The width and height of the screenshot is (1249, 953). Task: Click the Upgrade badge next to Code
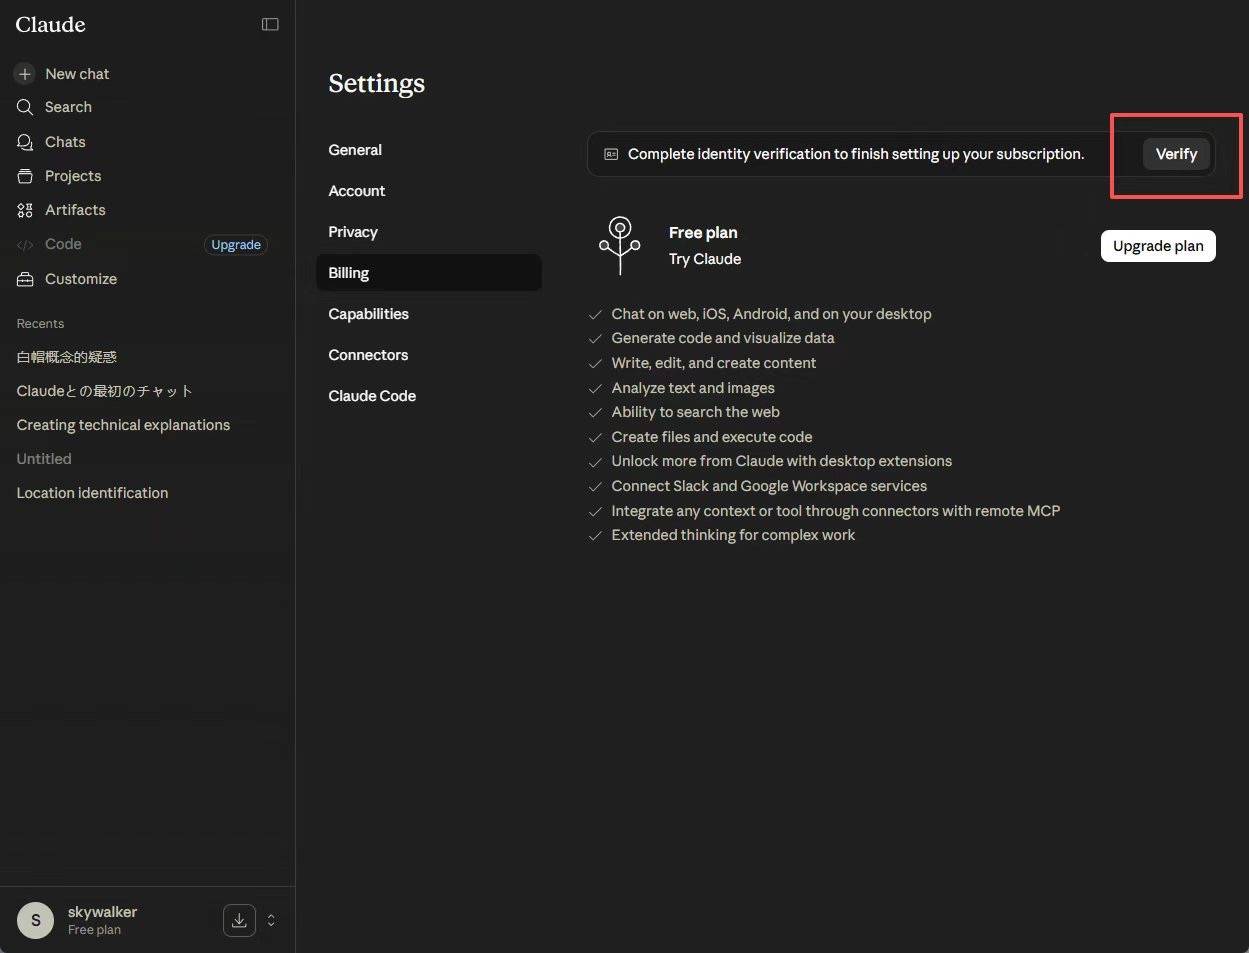[x=236, y=245]
